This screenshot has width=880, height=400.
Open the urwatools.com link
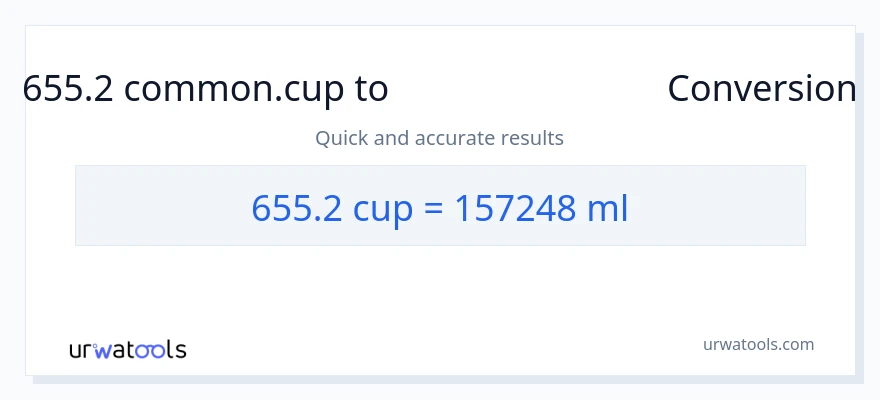758,344
